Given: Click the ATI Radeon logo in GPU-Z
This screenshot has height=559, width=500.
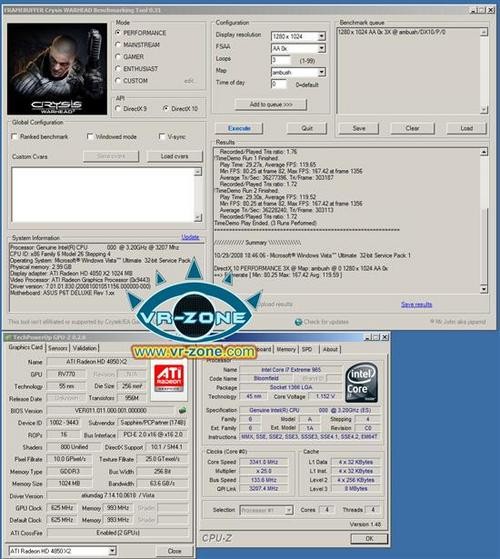Looking at the screenshot, I should [x=169, y=379].
